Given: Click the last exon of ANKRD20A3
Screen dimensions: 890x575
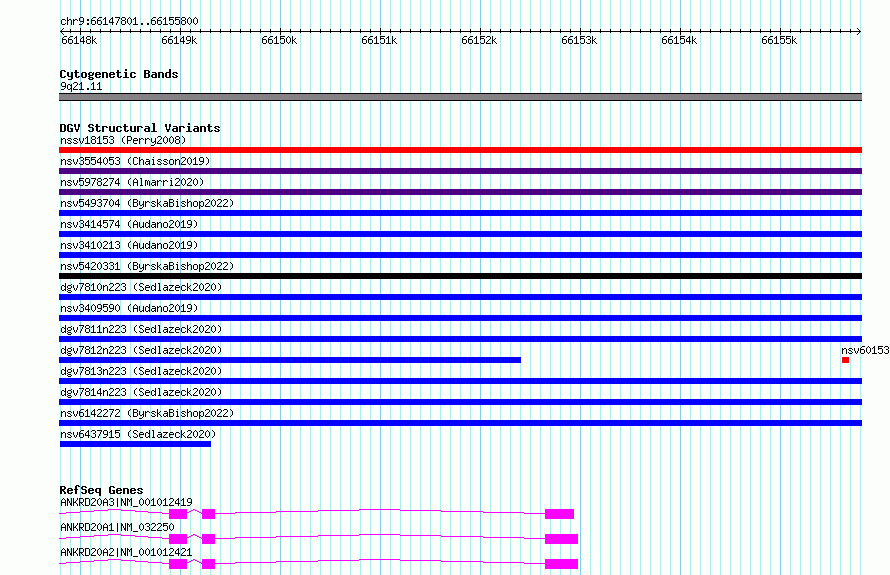Looking at the screenshot, I should click(559, 514).
